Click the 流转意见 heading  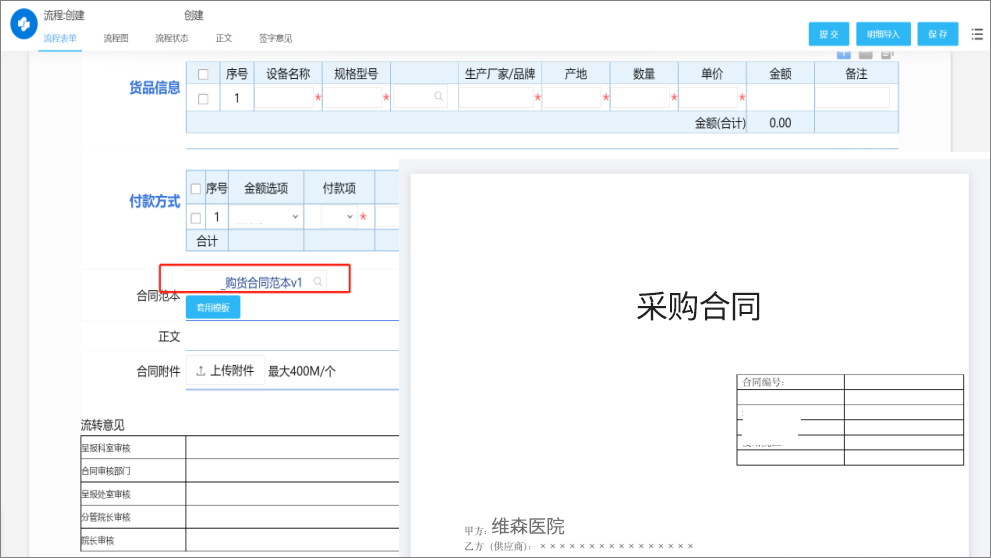pyautogui.click(x=102, y=425)
